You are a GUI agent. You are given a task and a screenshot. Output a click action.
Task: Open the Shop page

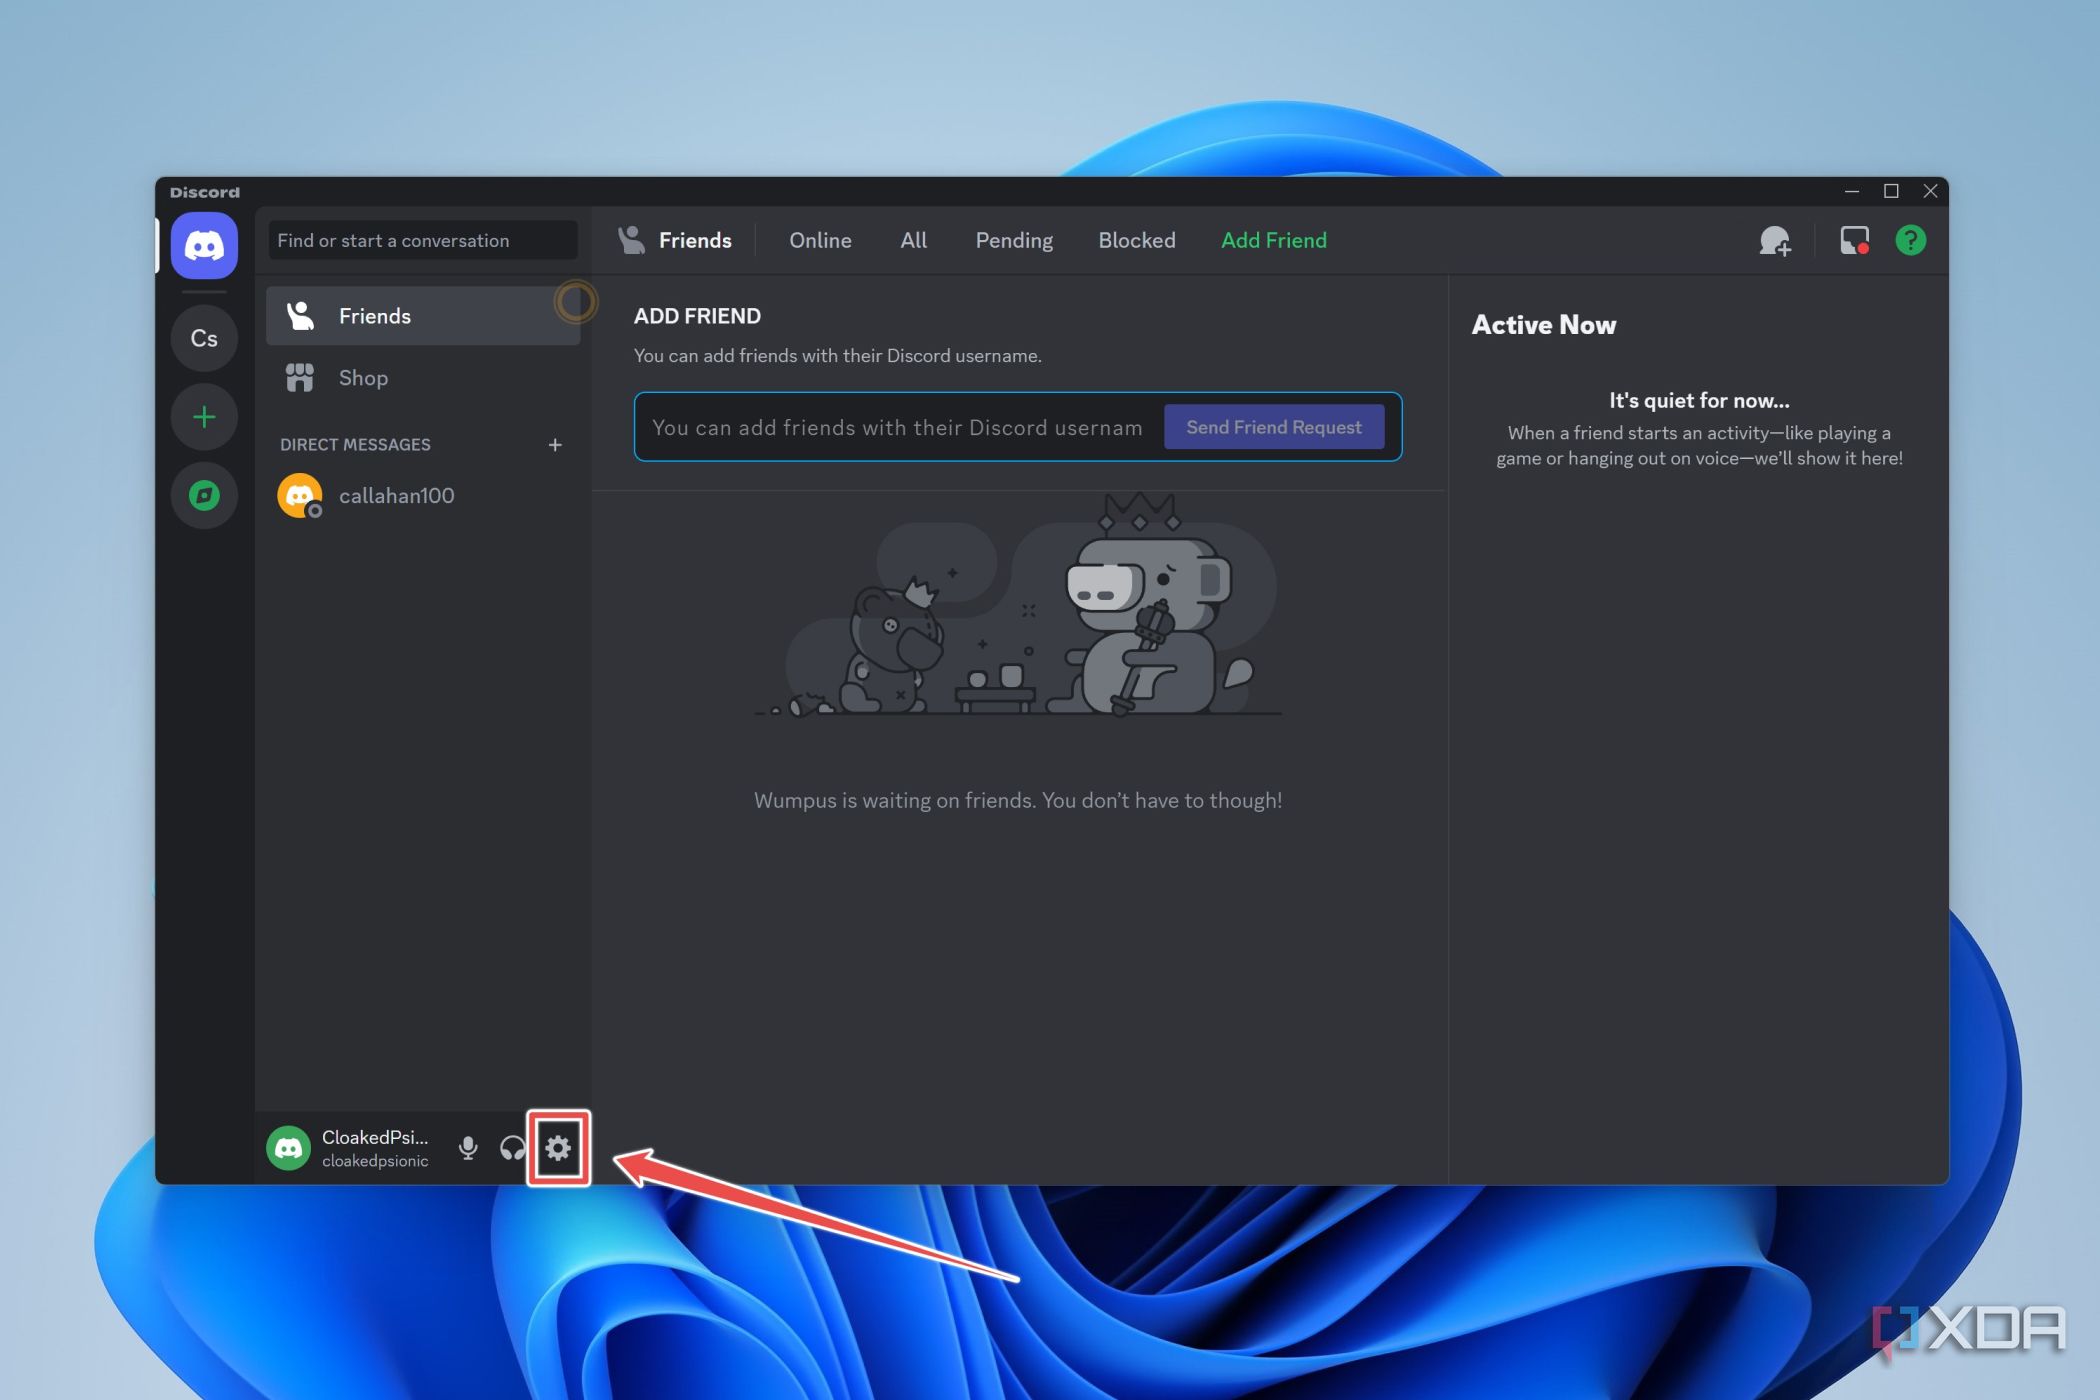pyautogui.click(x=363, y=378)
